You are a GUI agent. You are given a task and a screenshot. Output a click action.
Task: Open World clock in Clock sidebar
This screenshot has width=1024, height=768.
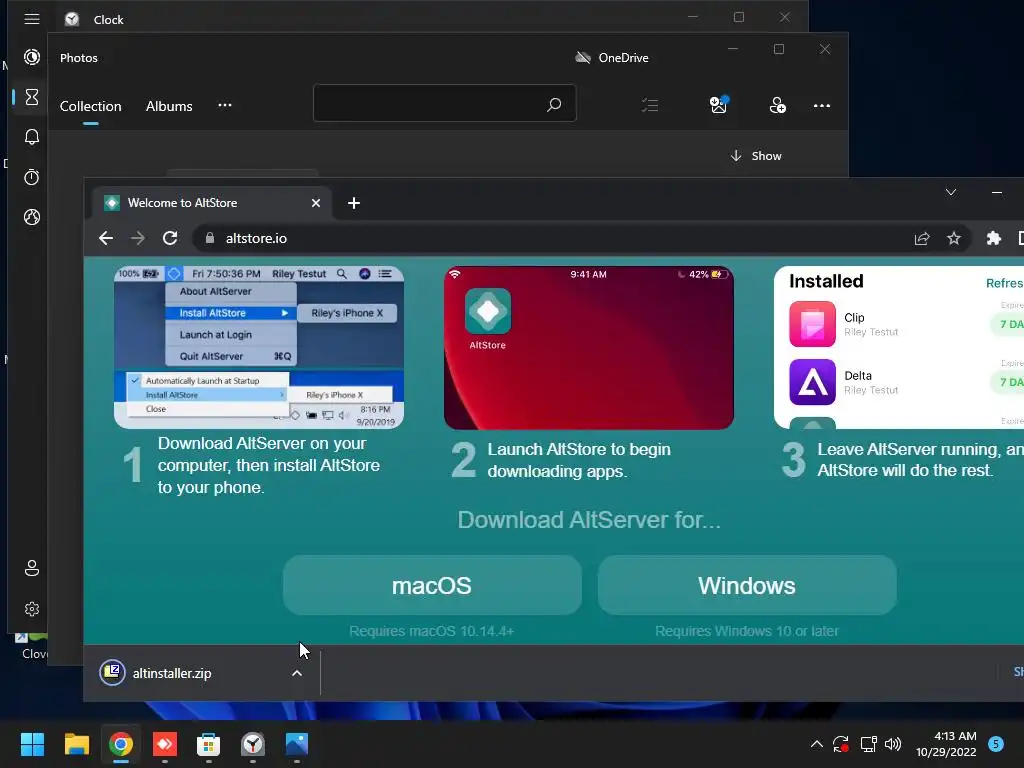(32, 217)
